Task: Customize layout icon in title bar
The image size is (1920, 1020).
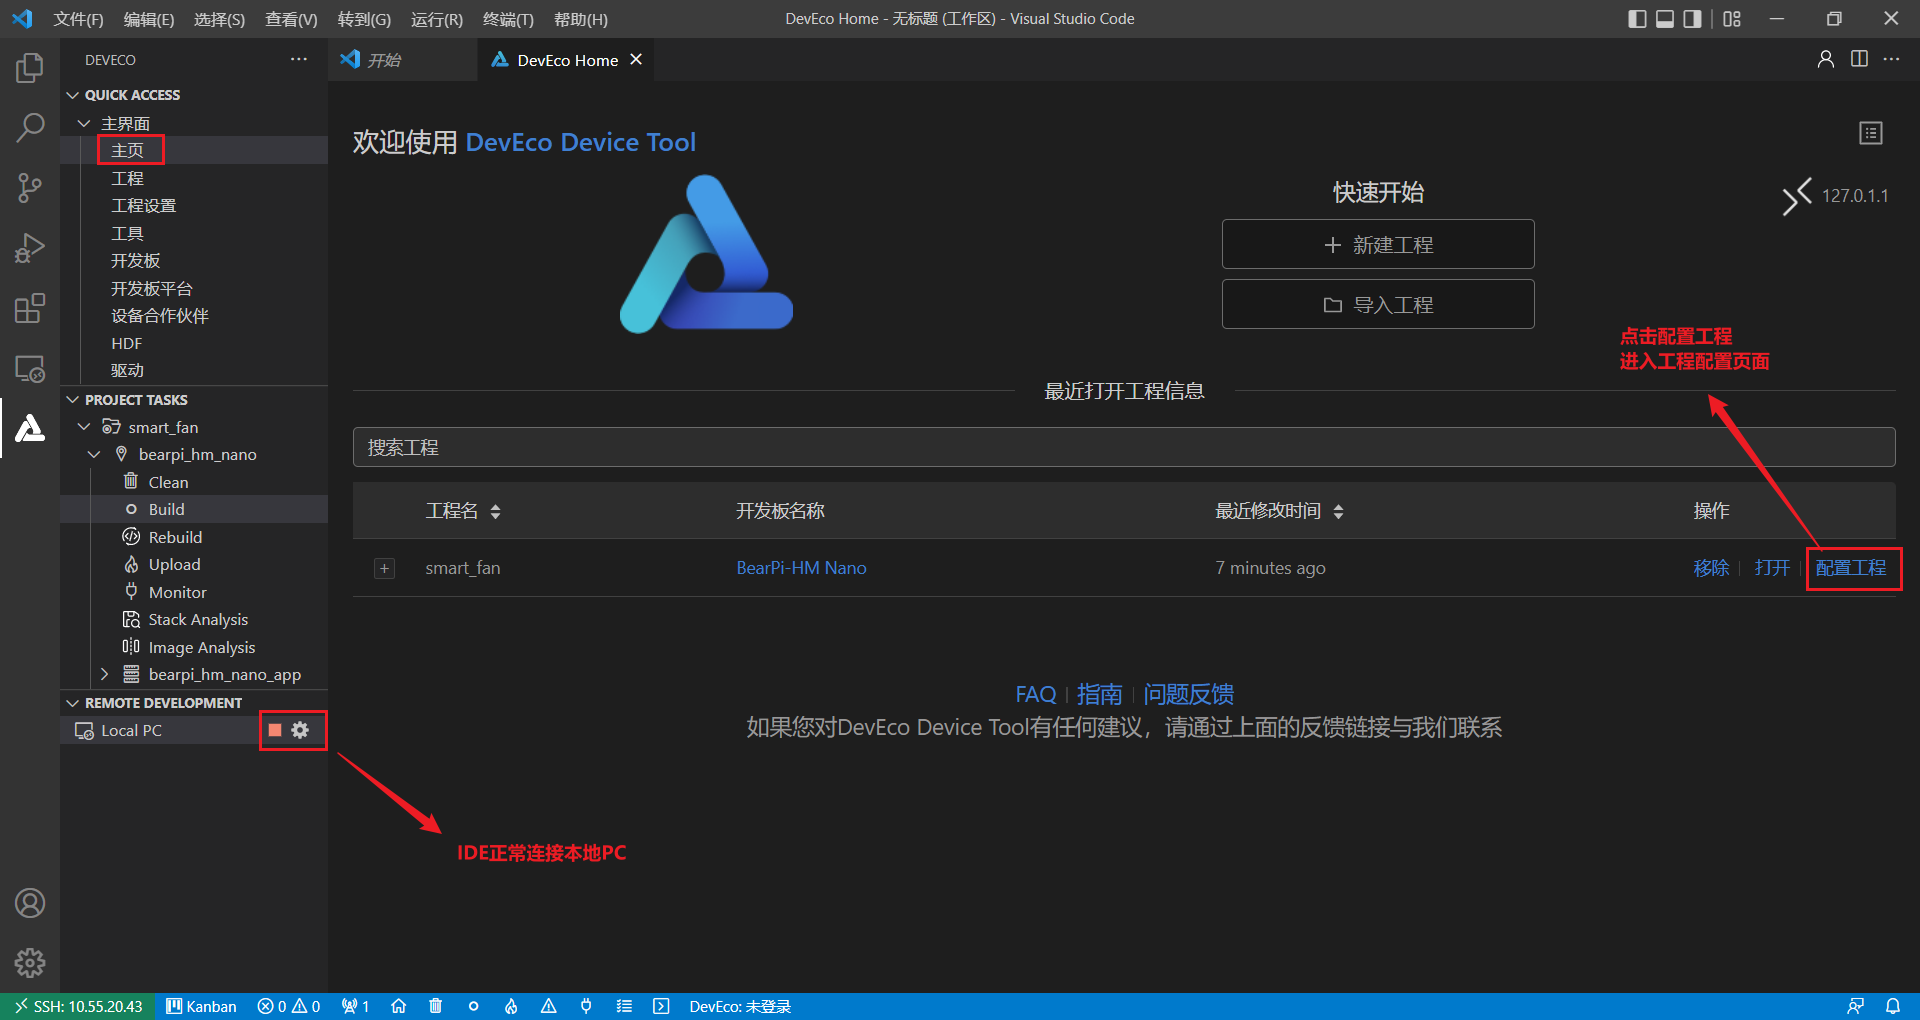Action: click(1732, 19)
